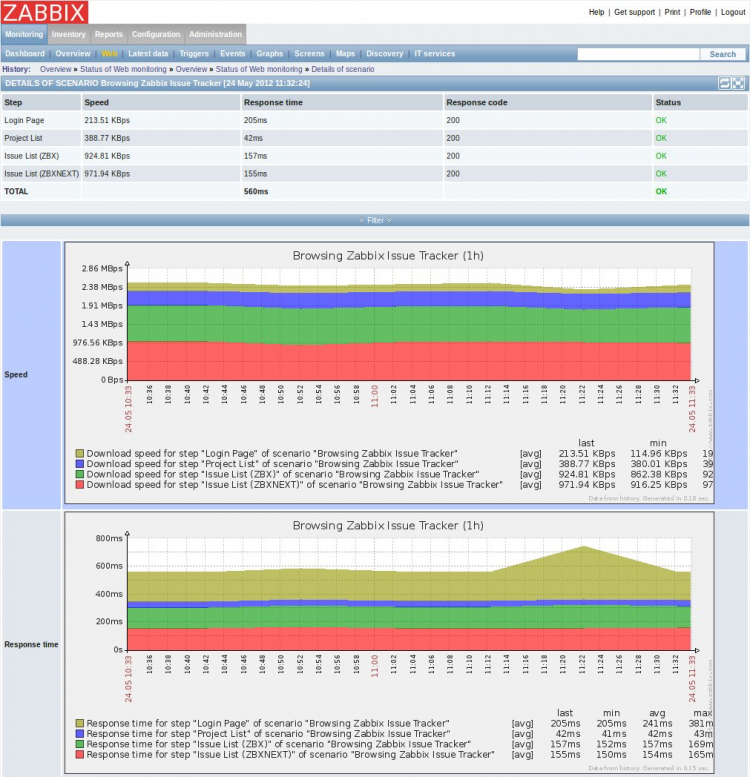Viewport: 750px width, 777px height.
Task: Click into the search input field
Action: [637, 54]
